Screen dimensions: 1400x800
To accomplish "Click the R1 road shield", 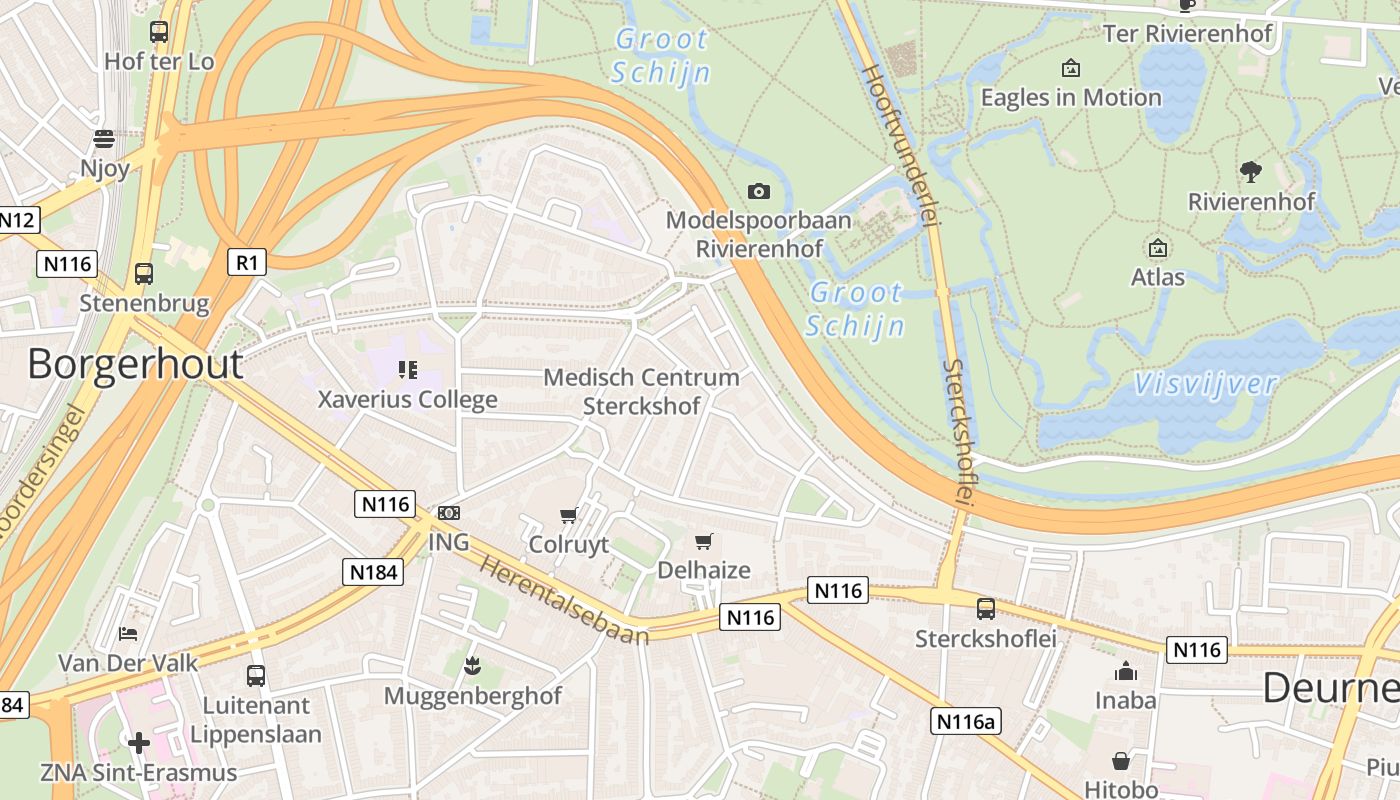I will tap(247, 262).
